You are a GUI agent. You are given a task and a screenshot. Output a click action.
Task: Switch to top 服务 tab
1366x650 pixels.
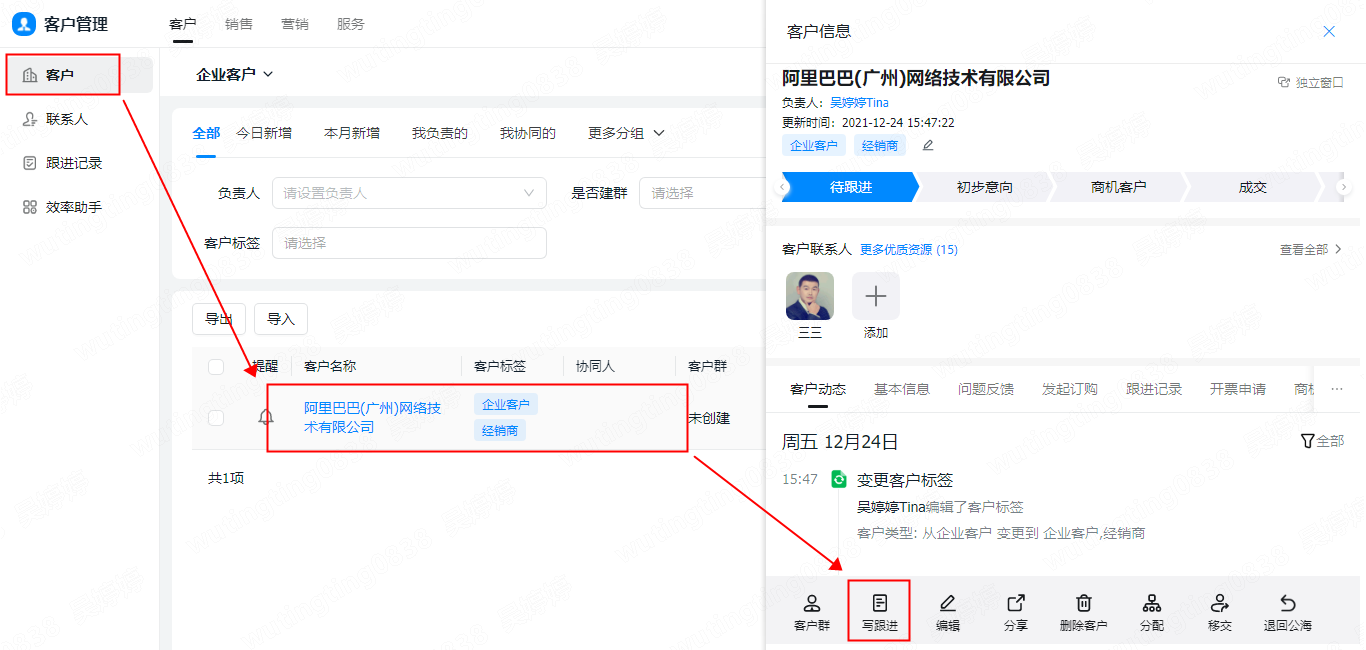click(351, 24)
